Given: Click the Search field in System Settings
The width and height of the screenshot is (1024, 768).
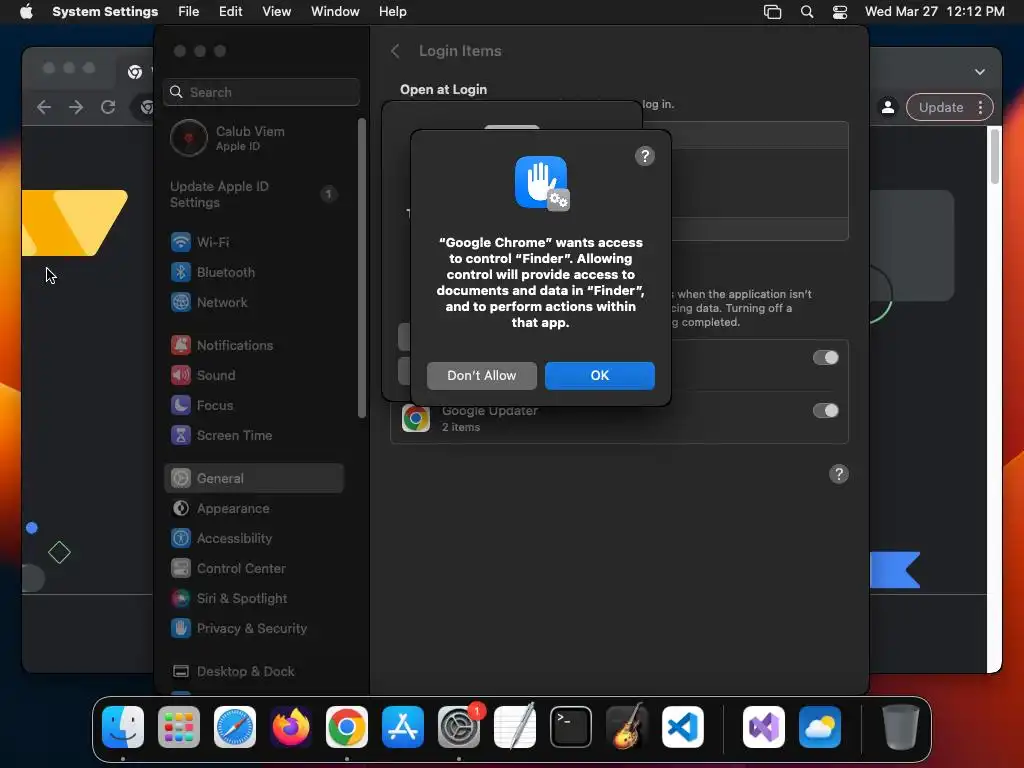Looking at the screenshot, I should 261,92.
